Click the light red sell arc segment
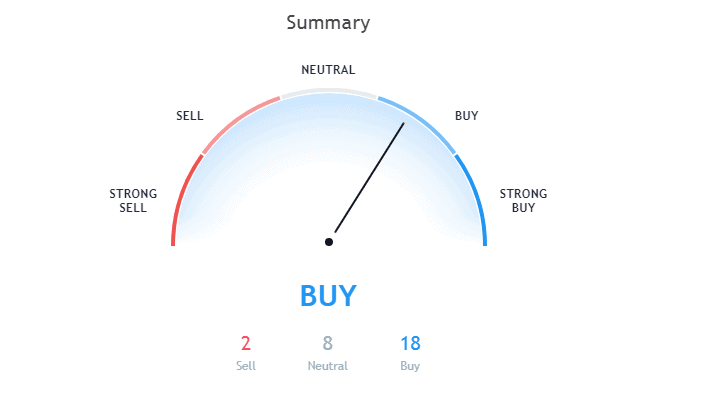Image resolution: width=715 pixels, height=393 pixels. click(236, 121)
